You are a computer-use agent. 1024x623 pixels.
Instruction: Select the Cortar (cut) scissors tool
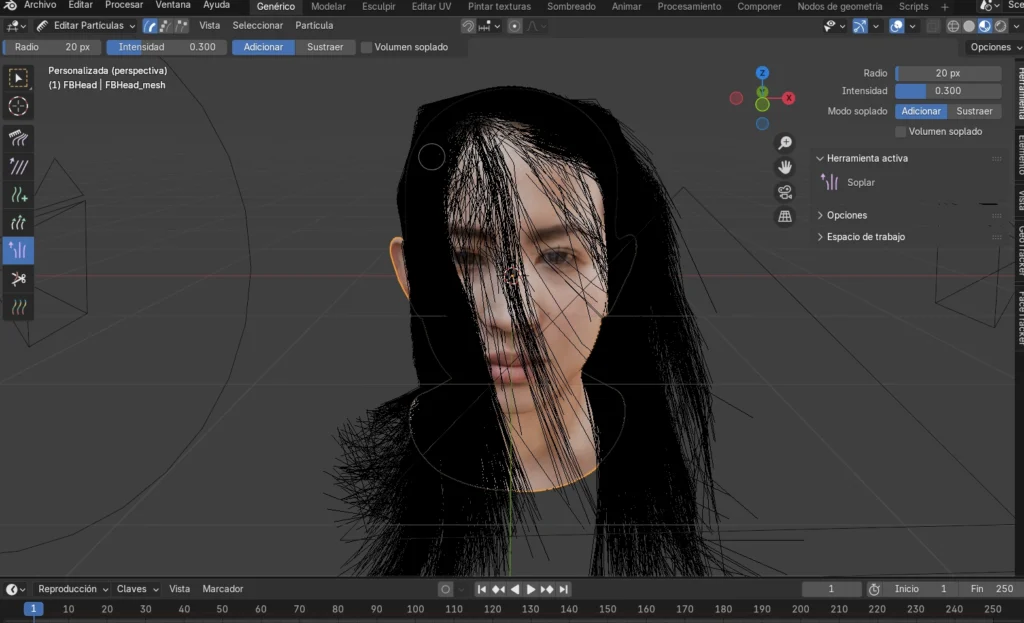tap(18, 279)
